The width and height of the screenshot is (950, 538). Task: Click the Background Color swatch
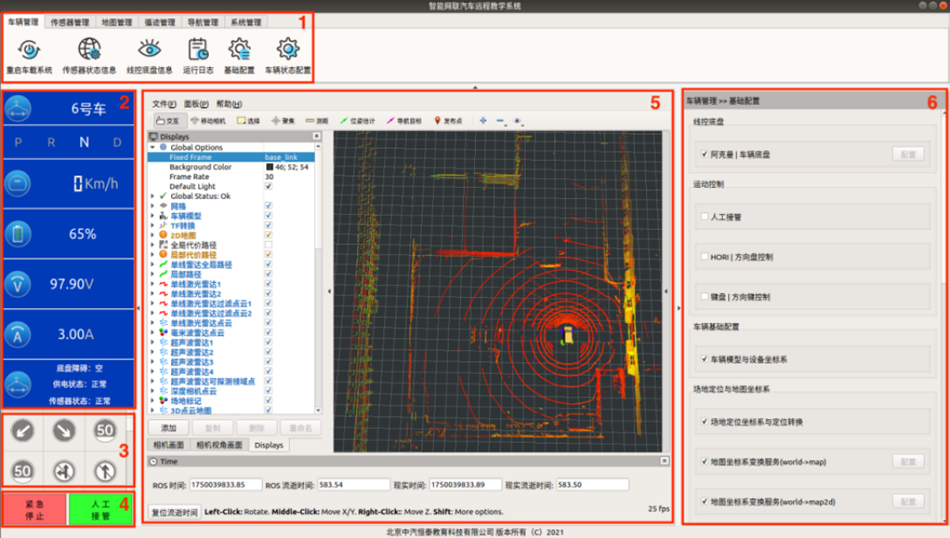pyautogui.click(x=269, y=167)
